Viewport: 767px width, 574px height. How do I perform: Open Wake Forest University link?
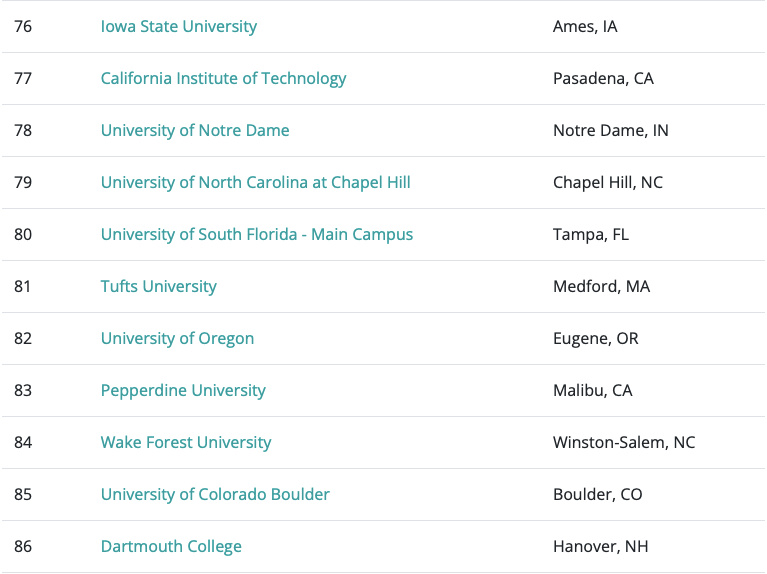point(186,443)
